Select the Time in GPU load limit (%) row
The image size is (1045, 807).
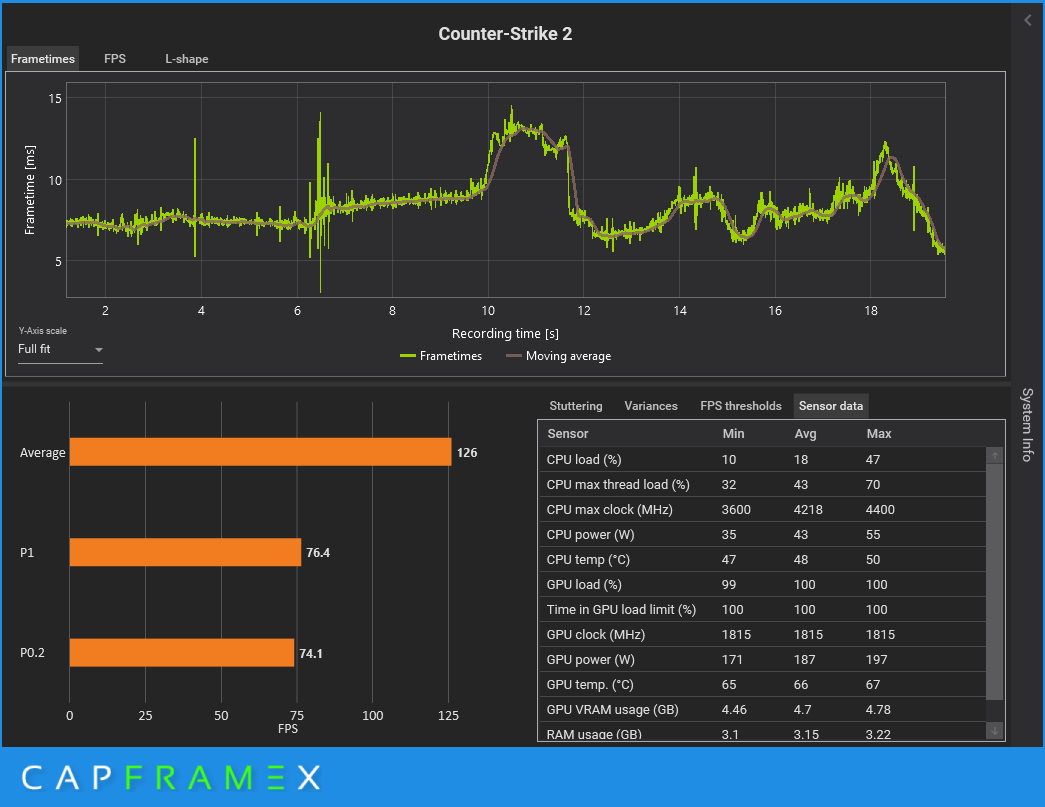pos(762,610)
